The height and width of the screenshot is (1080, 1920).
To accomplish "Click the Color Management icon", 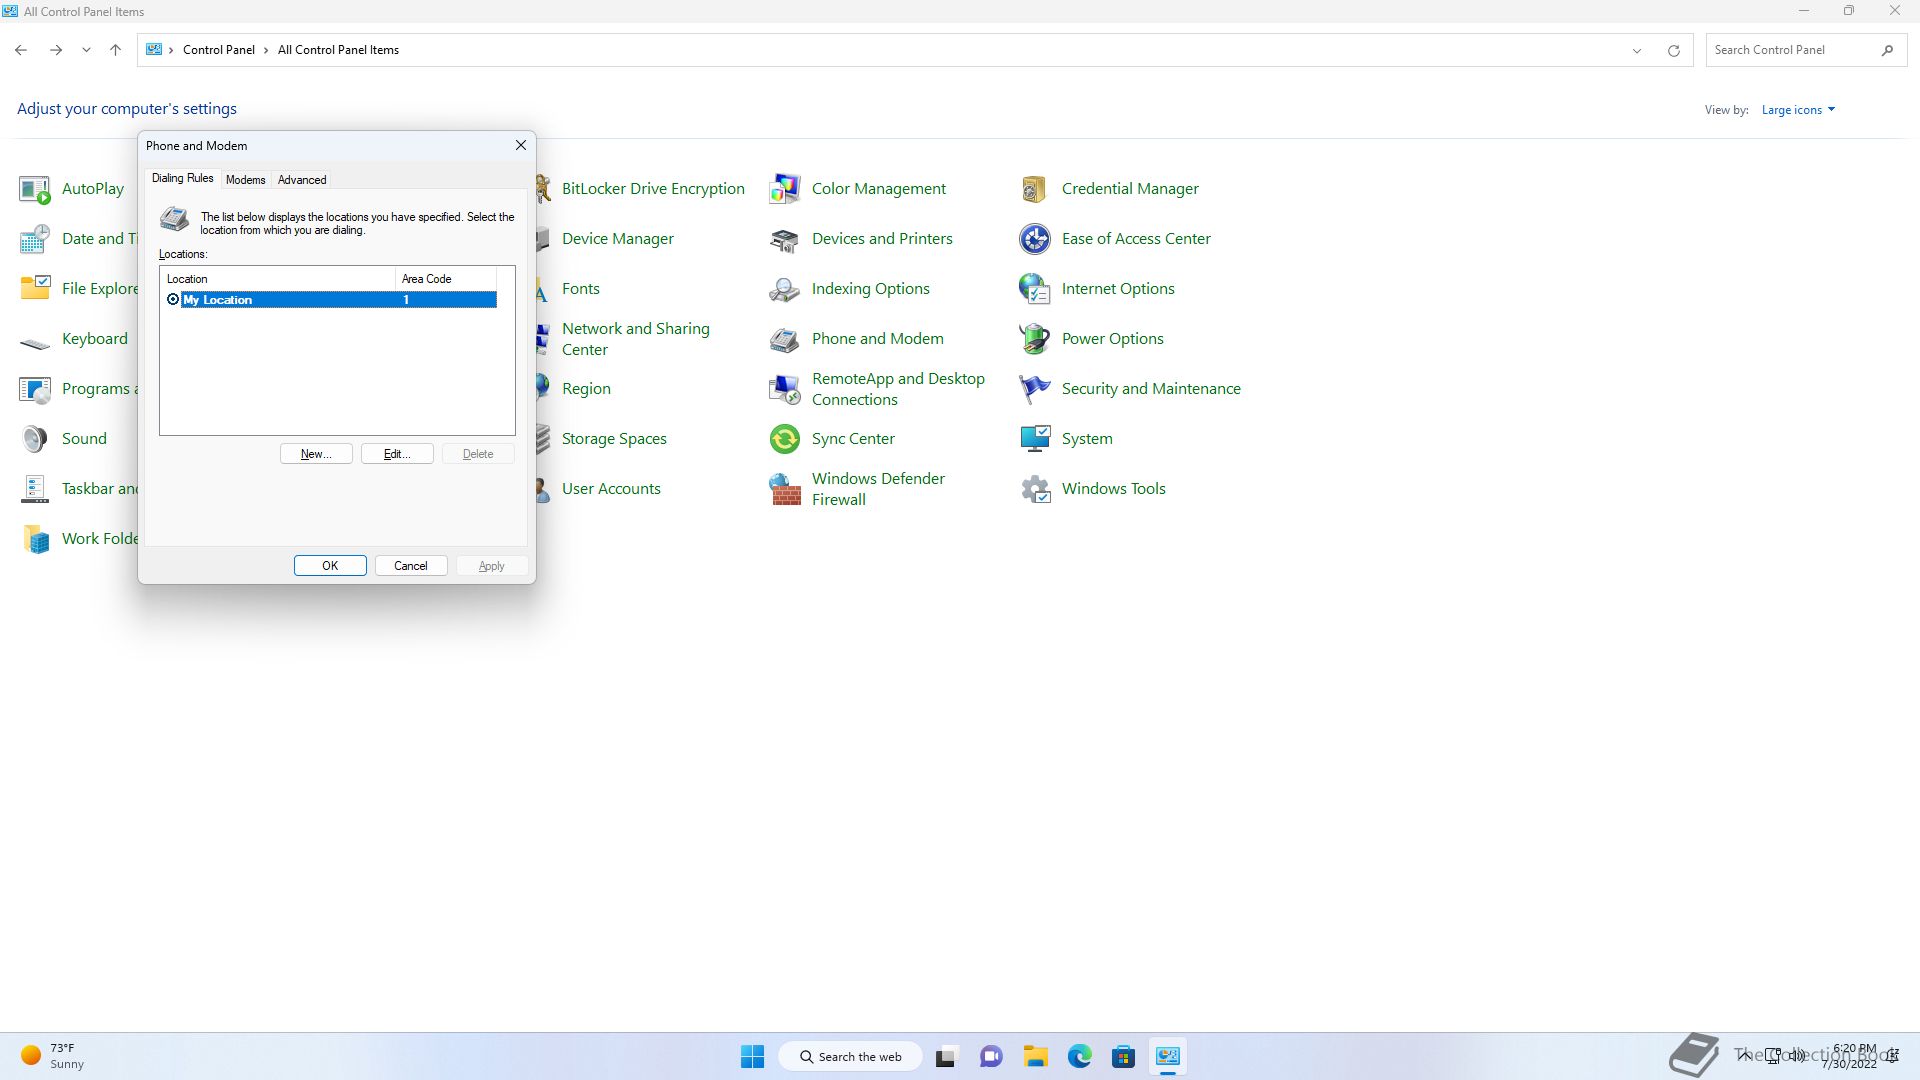I will click(785, 189).
